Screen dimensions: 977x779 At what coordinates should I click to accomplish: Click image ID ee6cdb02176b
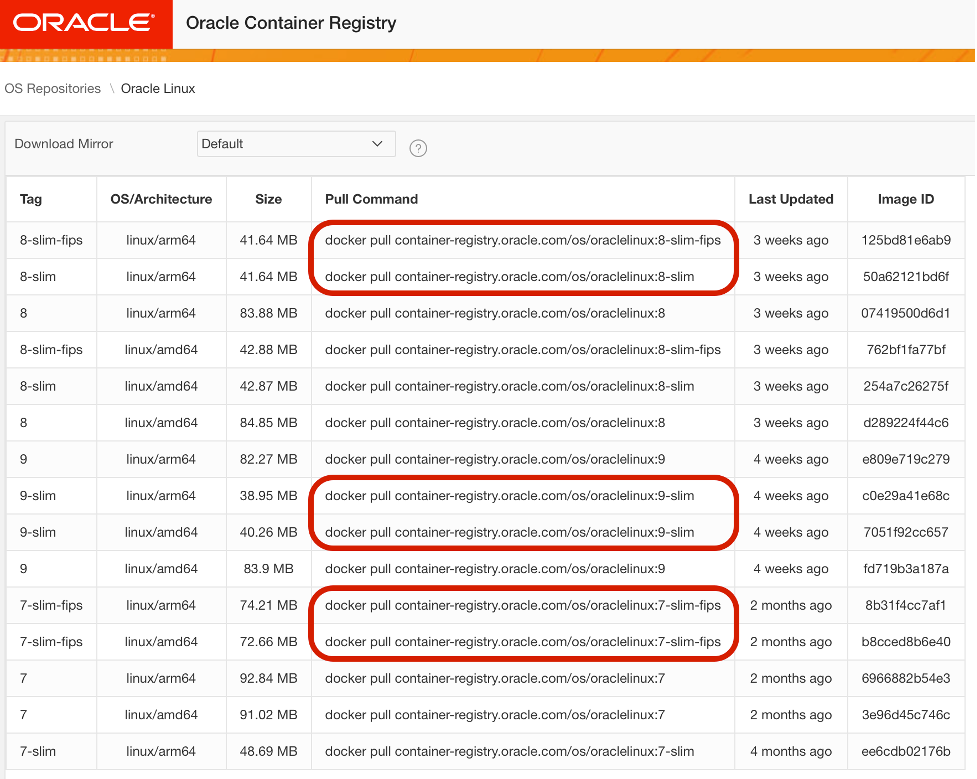(906, 752)
